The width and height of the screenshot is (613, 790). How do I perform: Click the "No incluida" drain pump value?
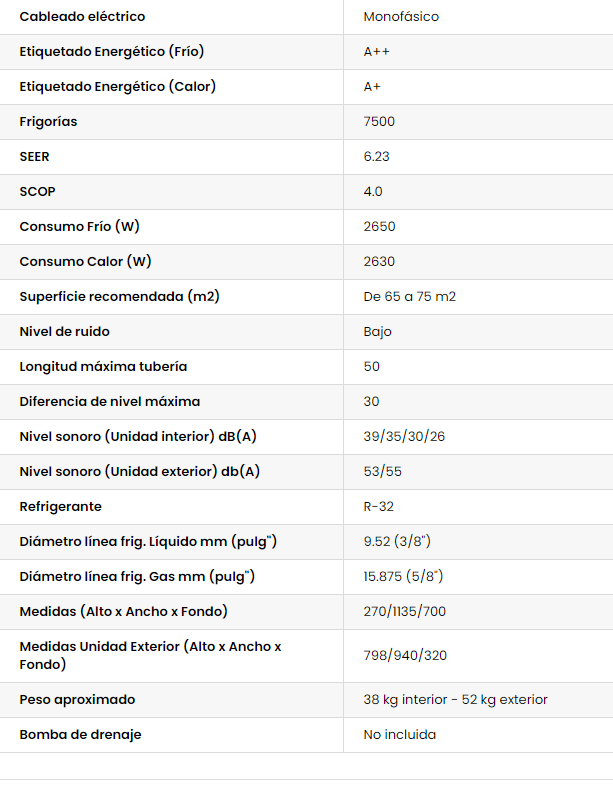(399, 735)
